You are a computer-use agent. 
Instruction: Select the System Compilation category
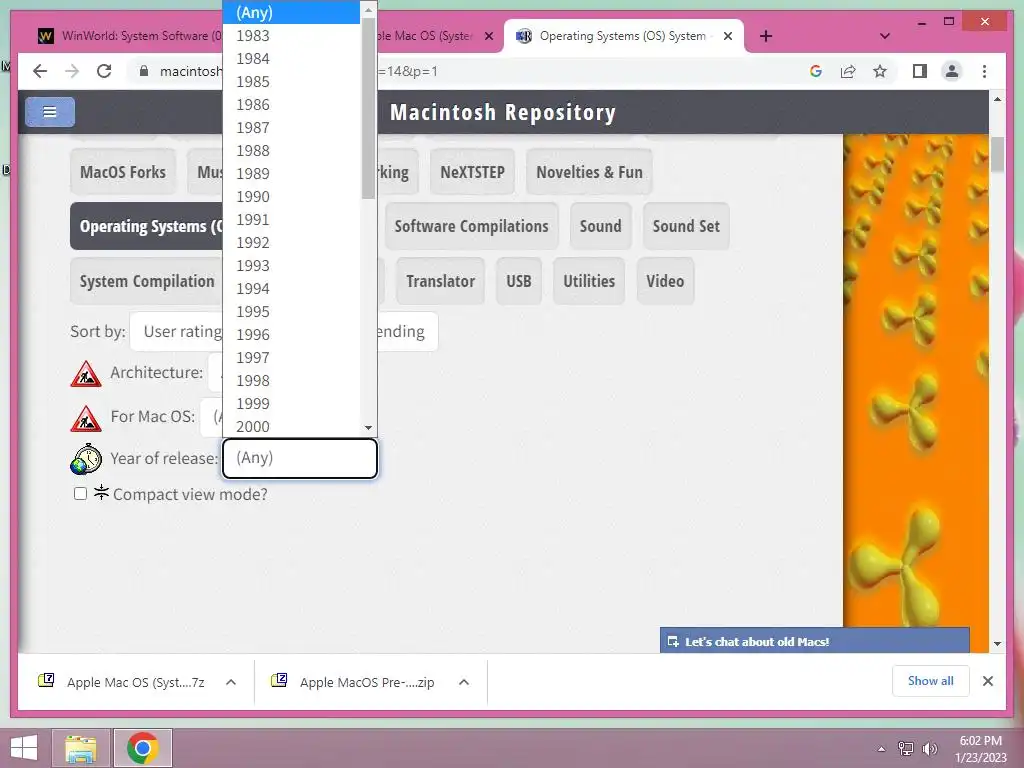point(146,281)
